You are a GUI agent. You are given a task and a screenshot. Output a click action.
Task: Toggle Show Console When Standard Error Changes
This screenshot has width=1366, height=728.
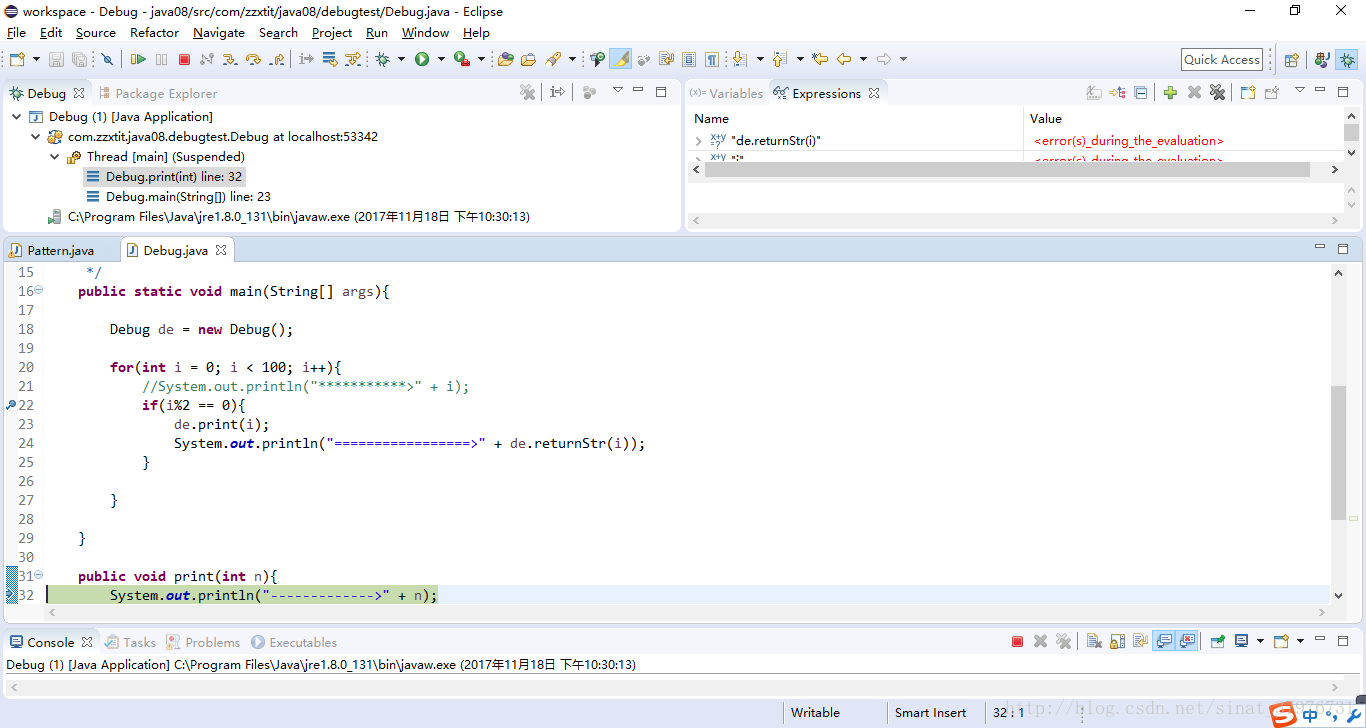pos(1187,641)
